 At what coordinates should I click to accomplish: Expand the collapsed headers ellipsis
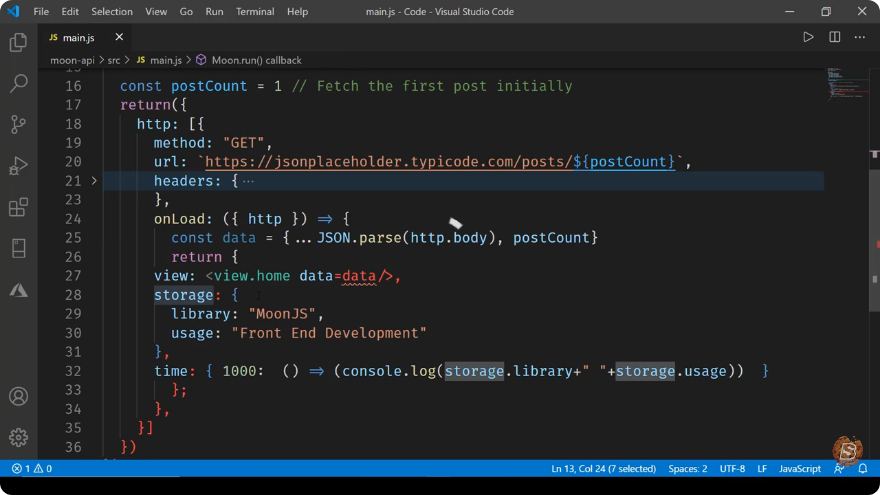(x=248, y=181)
